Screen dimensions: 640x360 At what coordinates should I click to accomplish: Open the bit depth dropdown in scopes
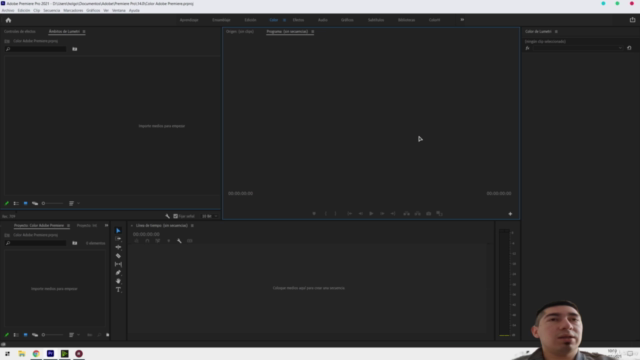[x=210, y=216]
